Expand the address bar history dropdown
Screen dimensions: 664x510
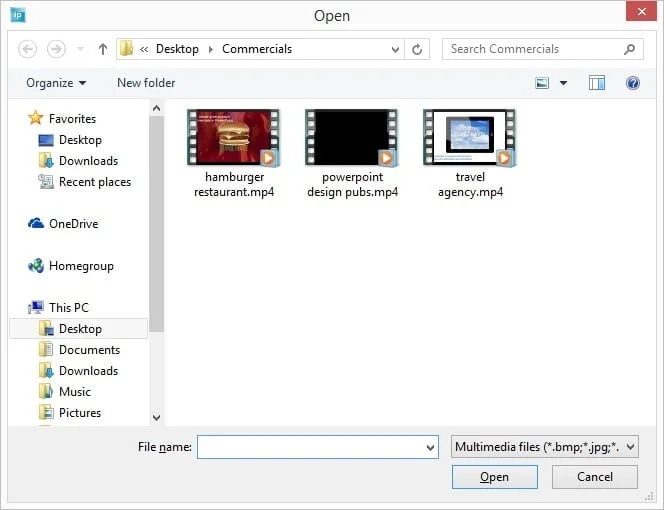[x=395, y=50]
